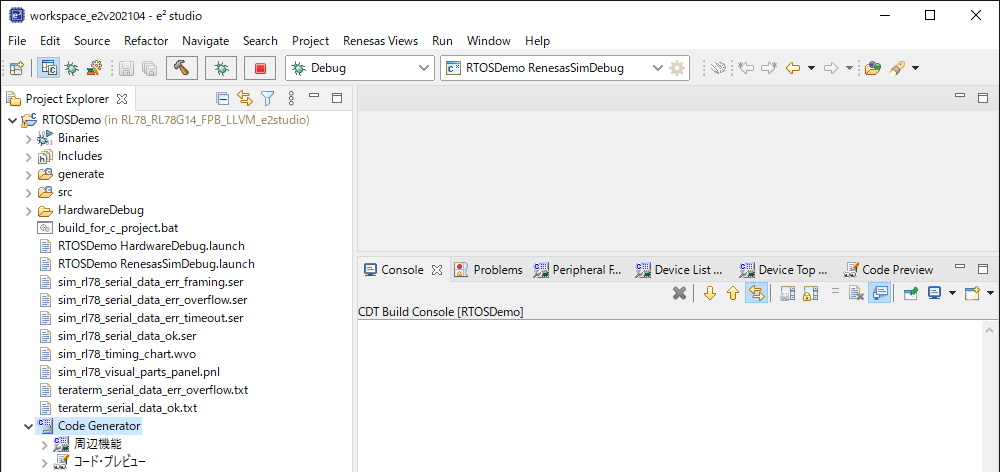
Task: Open the Display Selected Console dropdown arrow
Action: point(953,293)
